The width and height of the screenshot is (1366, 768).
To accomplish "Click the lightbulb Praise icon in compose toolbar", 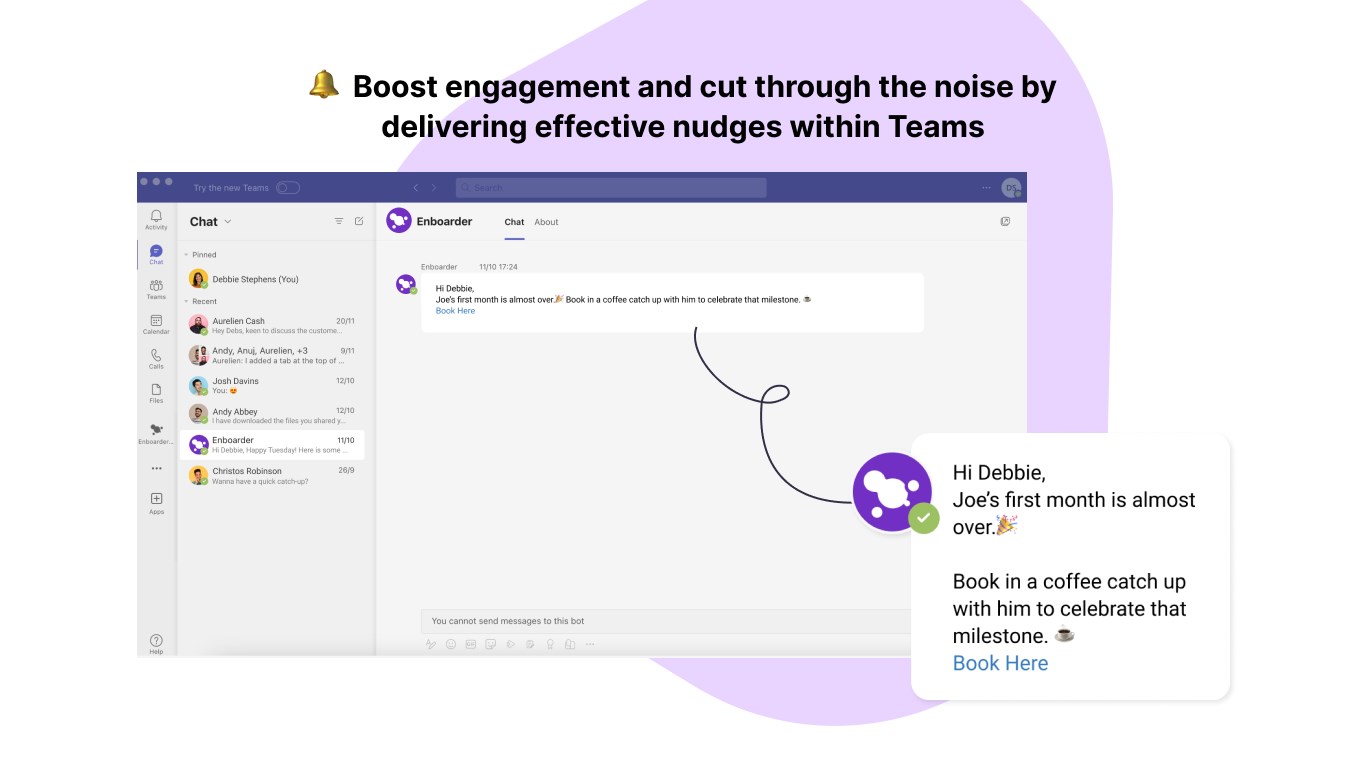I will pyautogui.click(x=549, y=644).
